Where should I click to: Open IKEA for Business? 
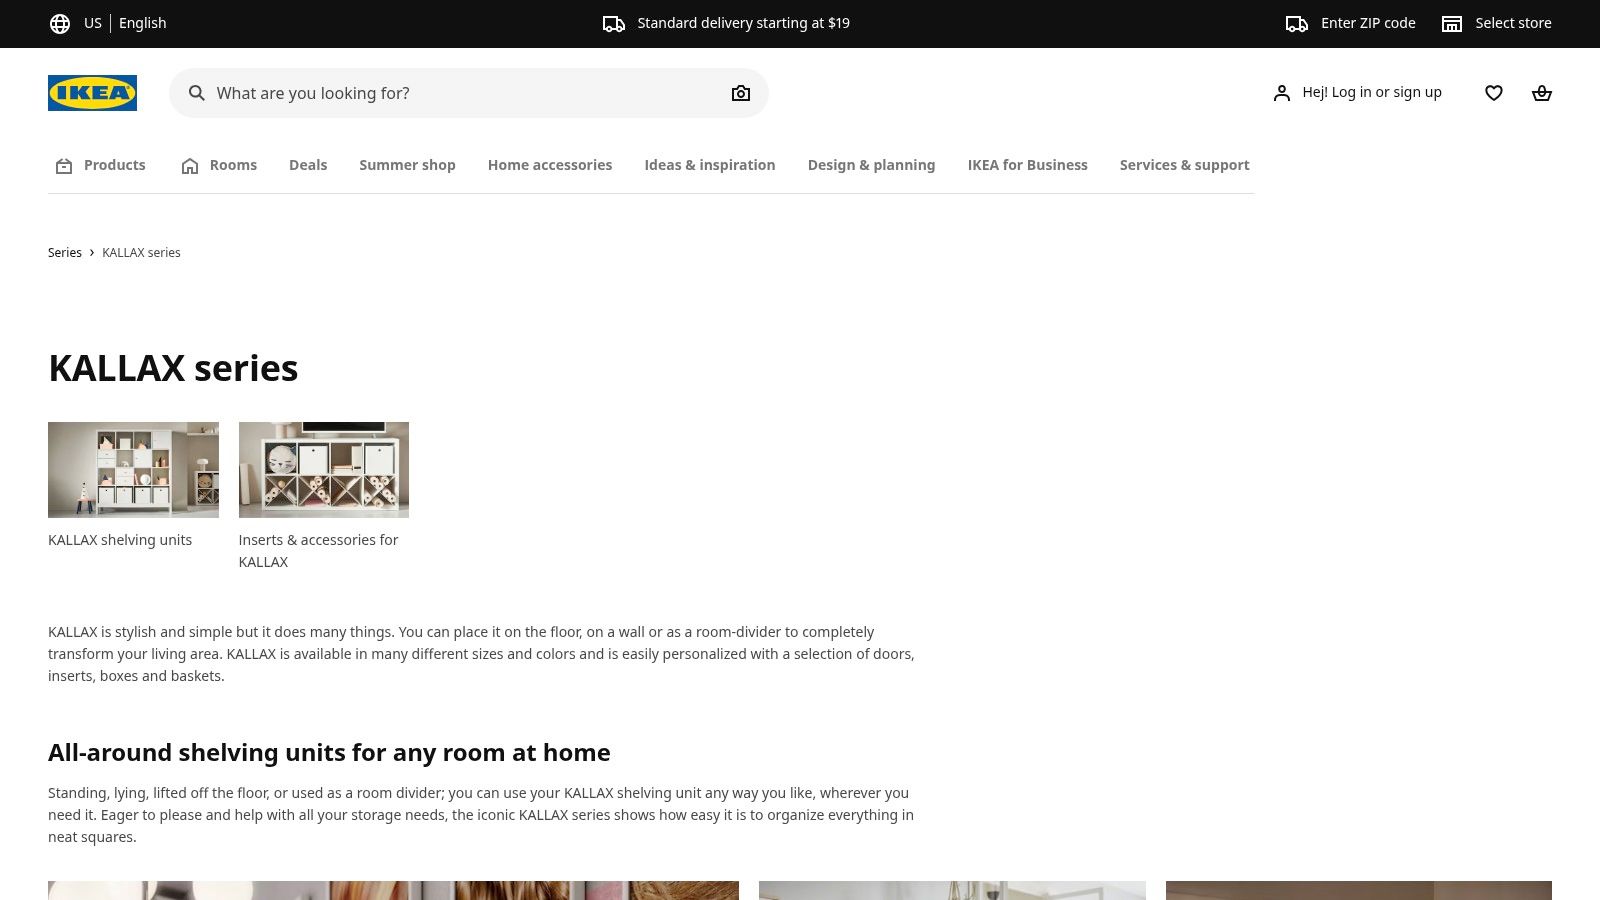click(x=1027, y=165)
